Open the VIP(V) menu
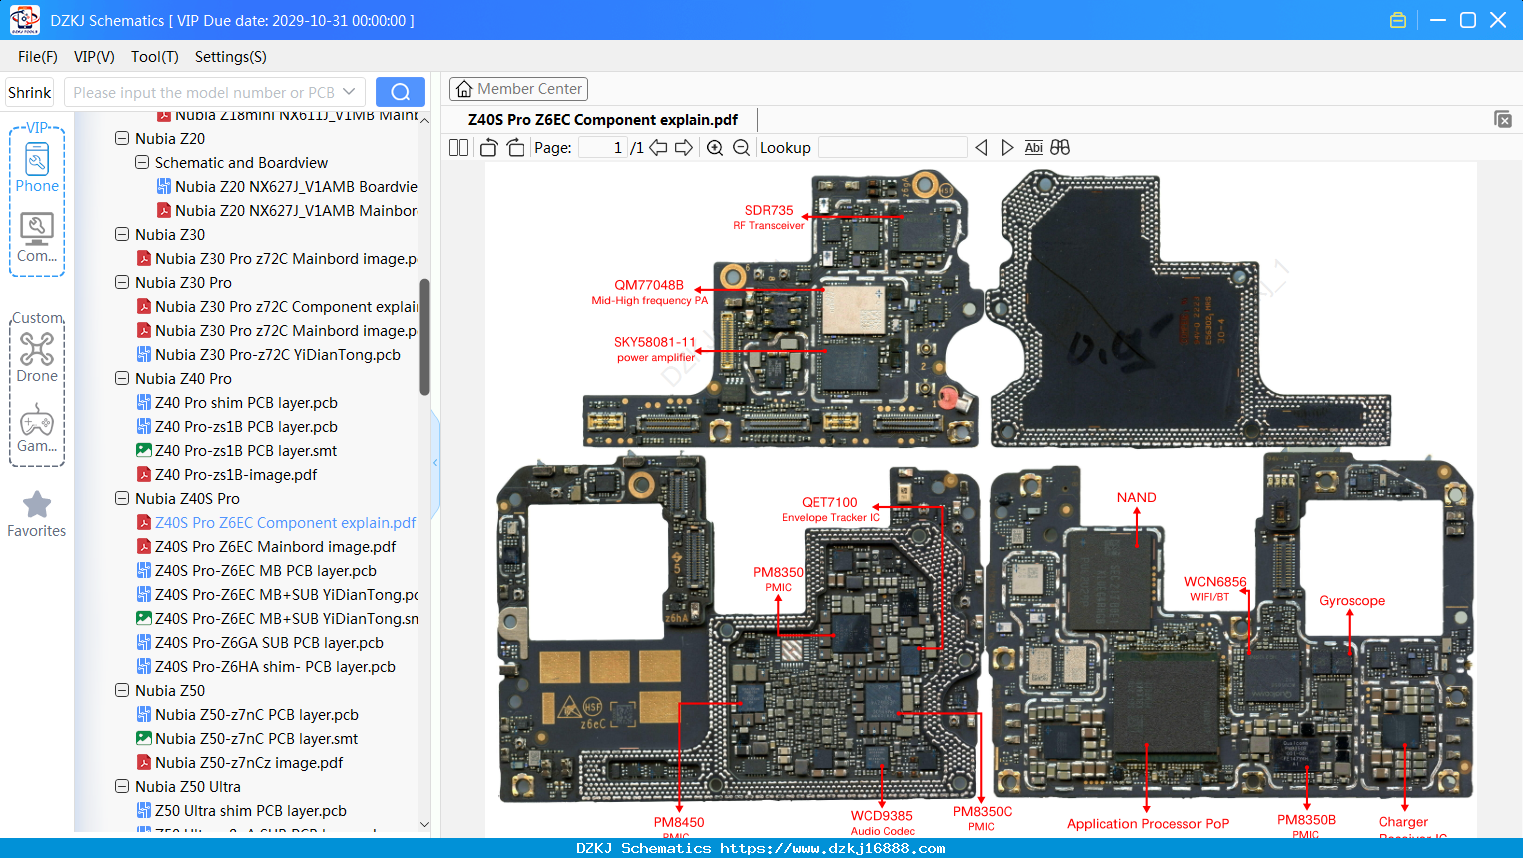Viewport: 1523px width, 858px height. coord(94,57)
